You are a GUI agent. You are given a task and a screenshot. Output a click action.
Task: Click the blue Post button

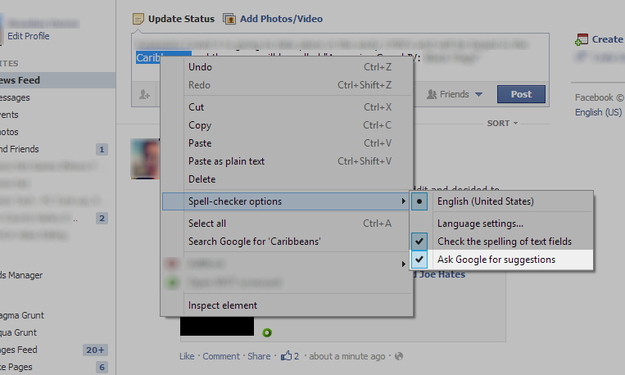521,94
